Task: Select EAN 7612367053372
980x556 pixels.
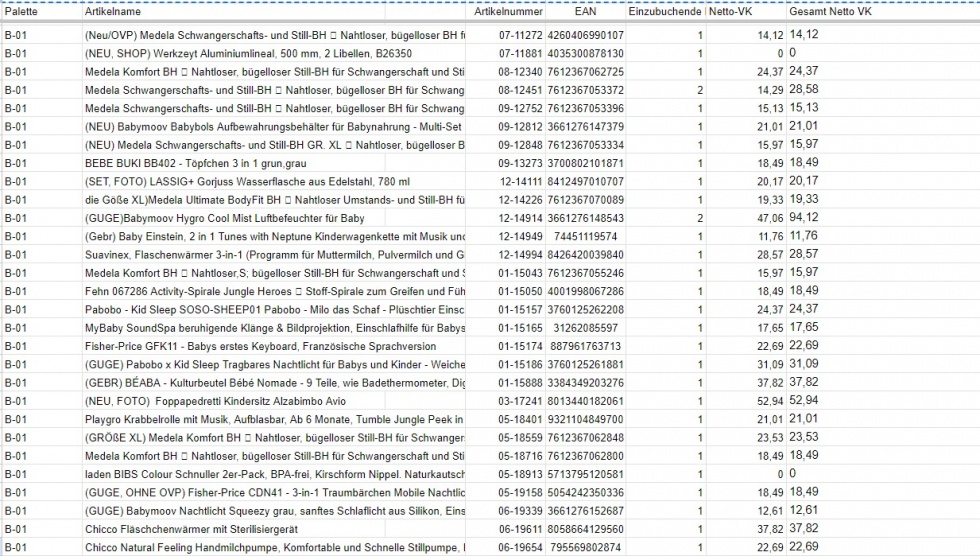Action: [x=585, y=90]
